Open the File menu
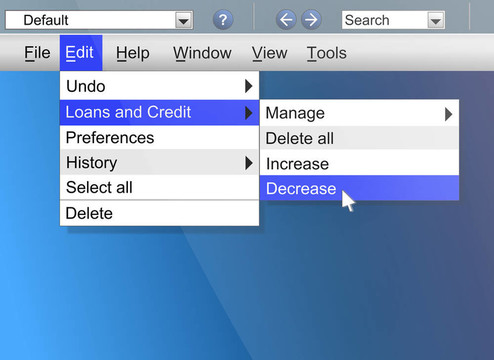Screen dimensions: 494x360 point(37,53)
